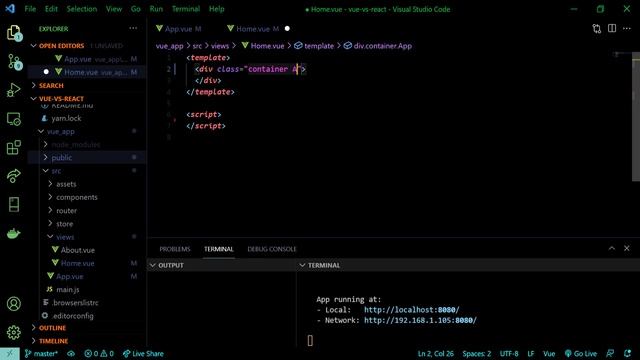This screenshot has width=640, height=360.
Task: Open remote window indicator in status bar
Action: [10, 353]
